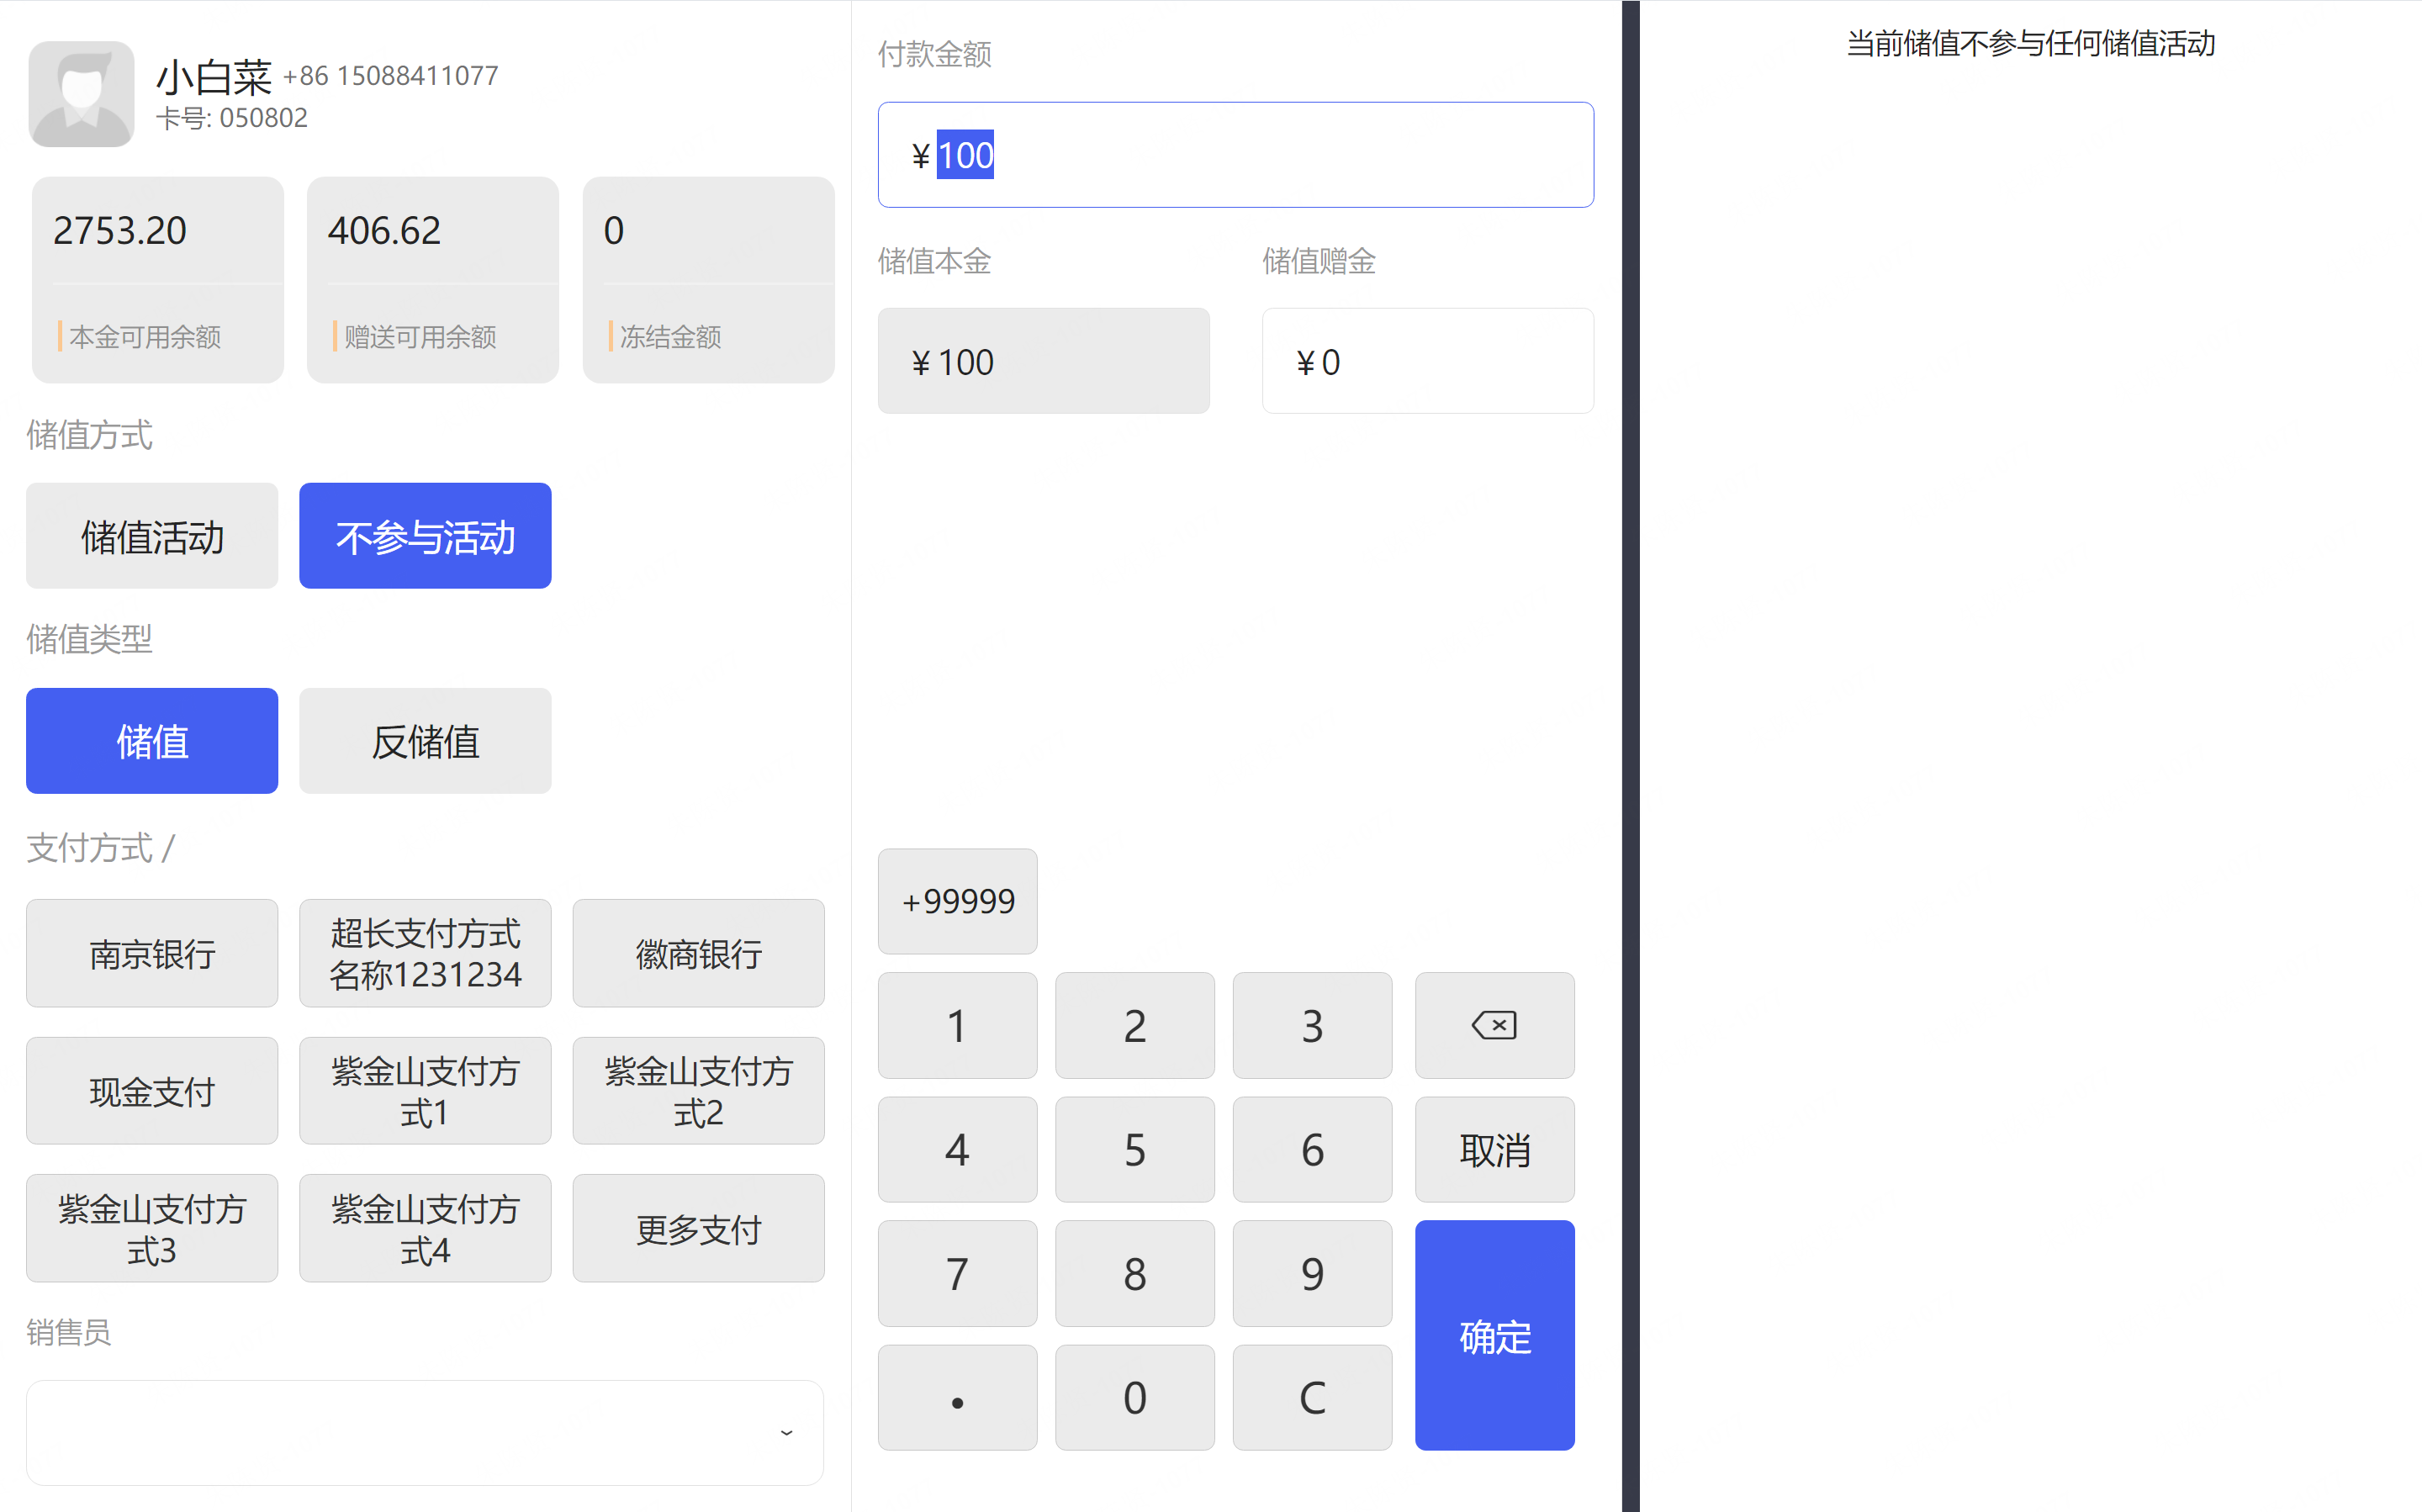2422x1512 pixels.
Task: Choose 南京银行 as payment method
Action: (x=152, y=953)
